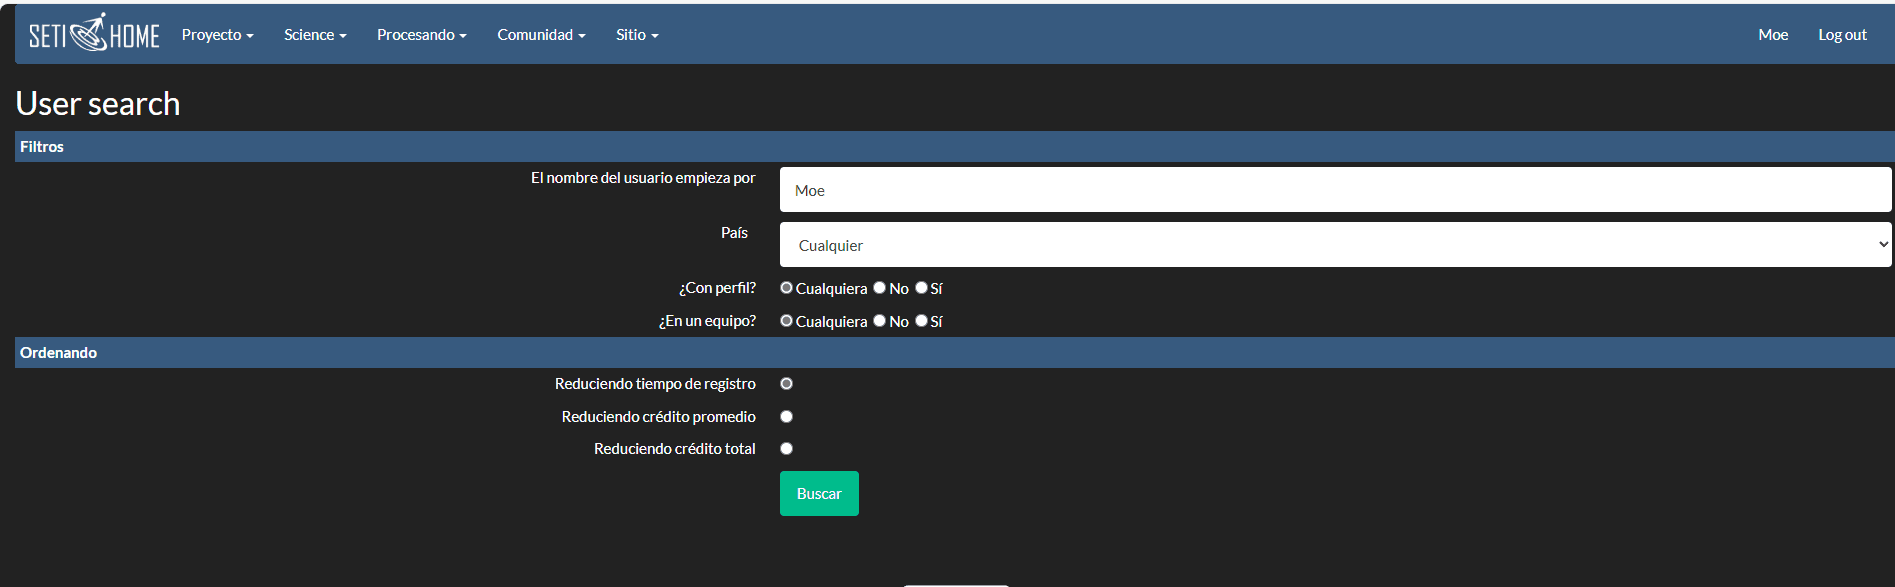
Task: Sort by Reduciendo tiempo de registro
Action: (787, 384)
